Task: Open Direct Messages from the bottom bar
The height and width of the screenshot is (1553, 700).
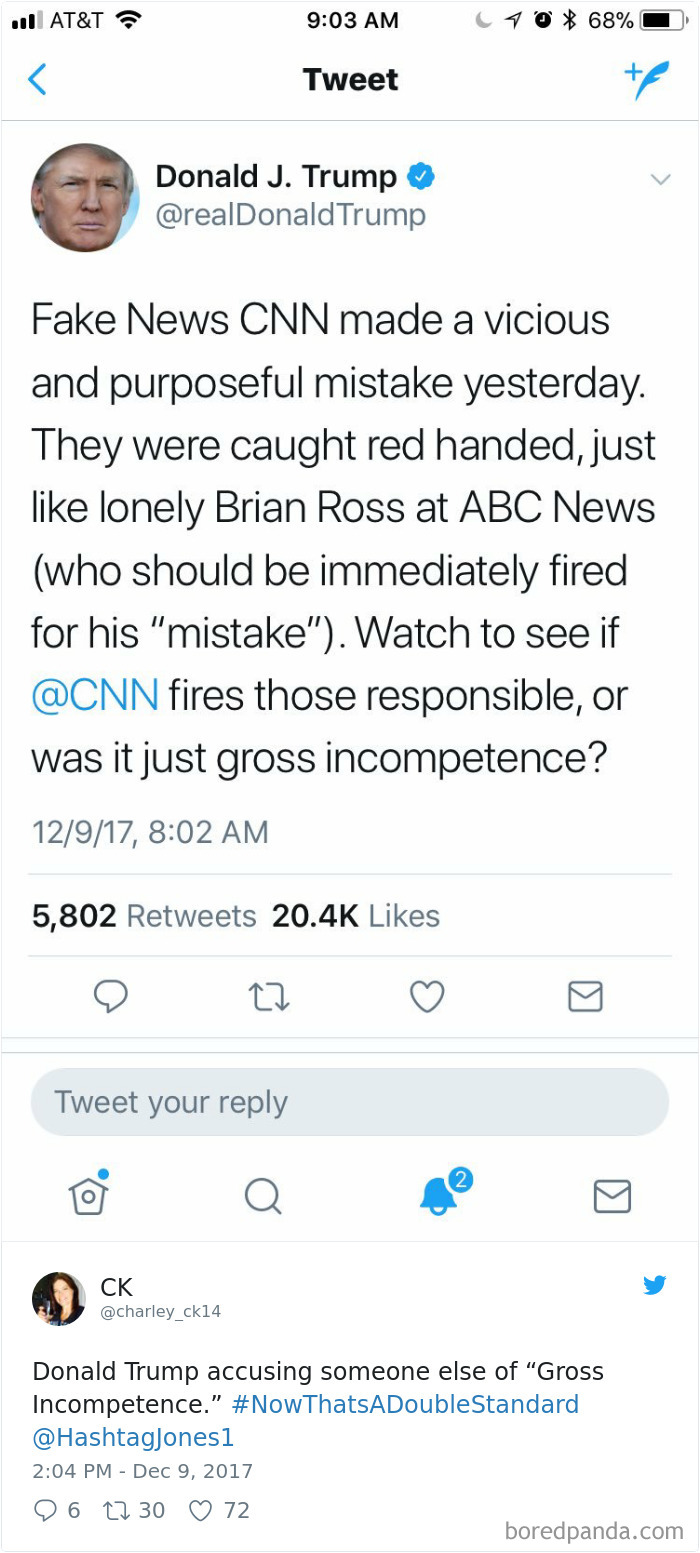Action: pos(612,1196)
